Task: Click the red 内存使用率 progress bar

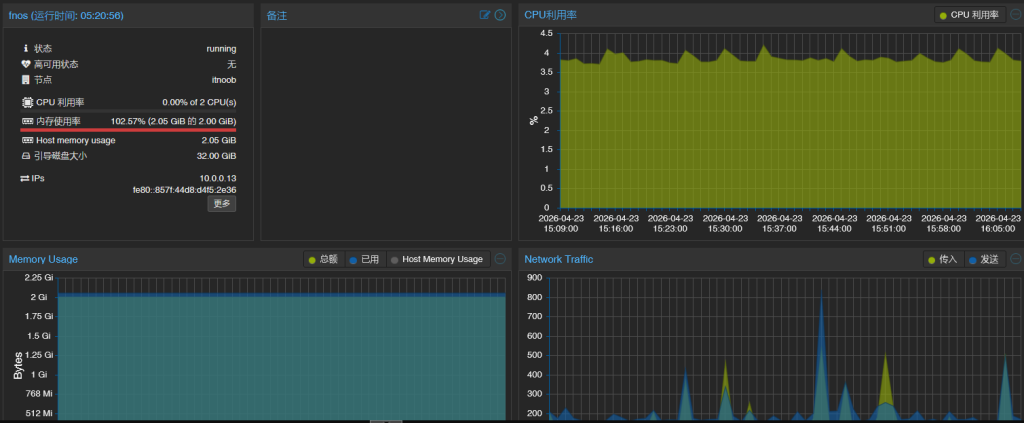Action: (128, 129)
